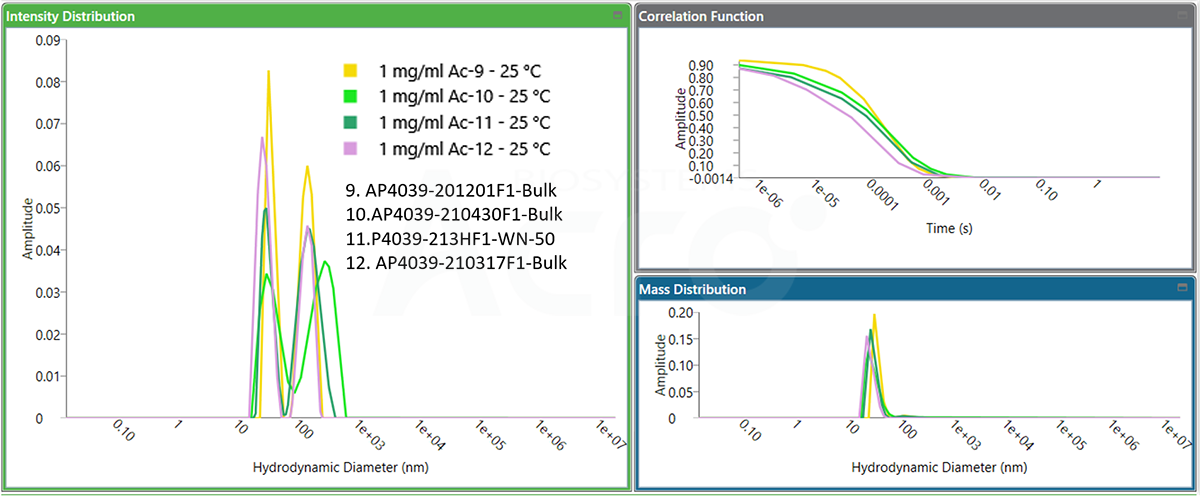Click the tallest yellow peak in Intensity Distribution
Viewport: 1200px width, 499px height.
[269, 72]
